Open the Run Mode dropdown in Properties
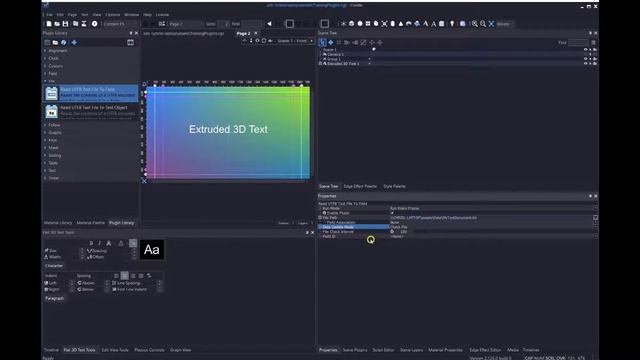This screenshot has height=360, width=640. tap(596, 208)
